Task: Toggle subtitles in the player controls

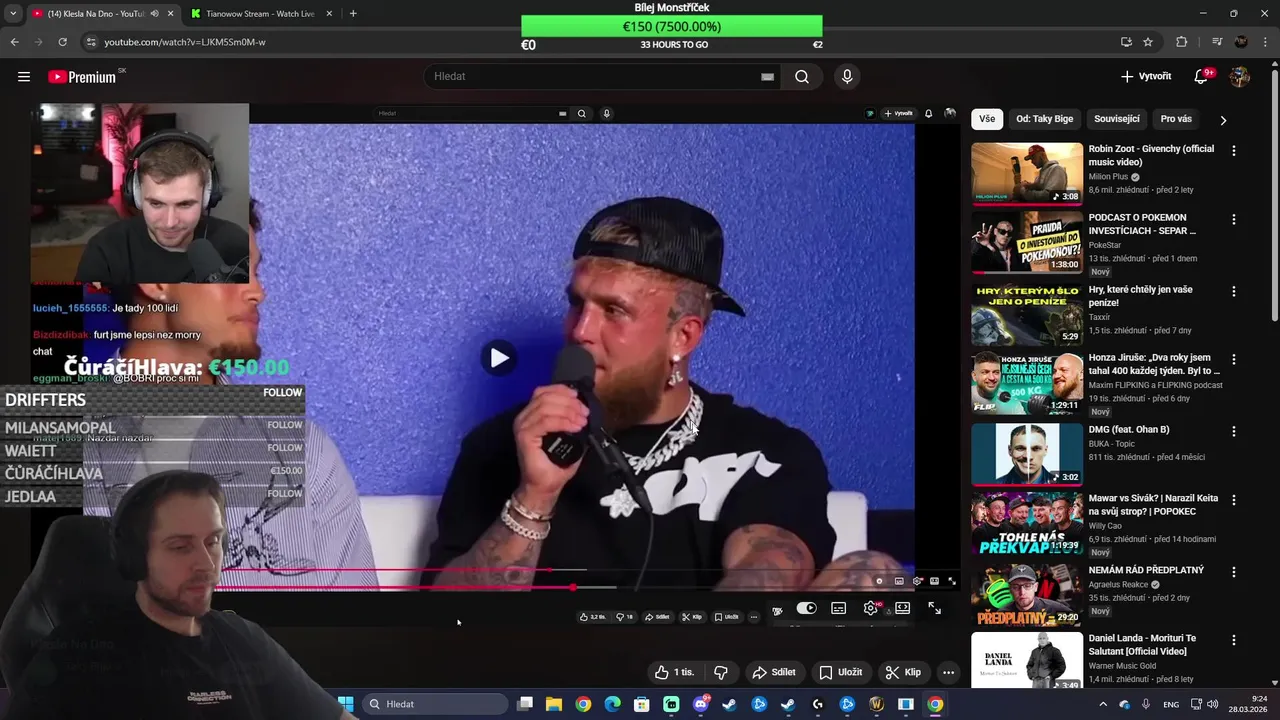Action: [x=839, y=608]
